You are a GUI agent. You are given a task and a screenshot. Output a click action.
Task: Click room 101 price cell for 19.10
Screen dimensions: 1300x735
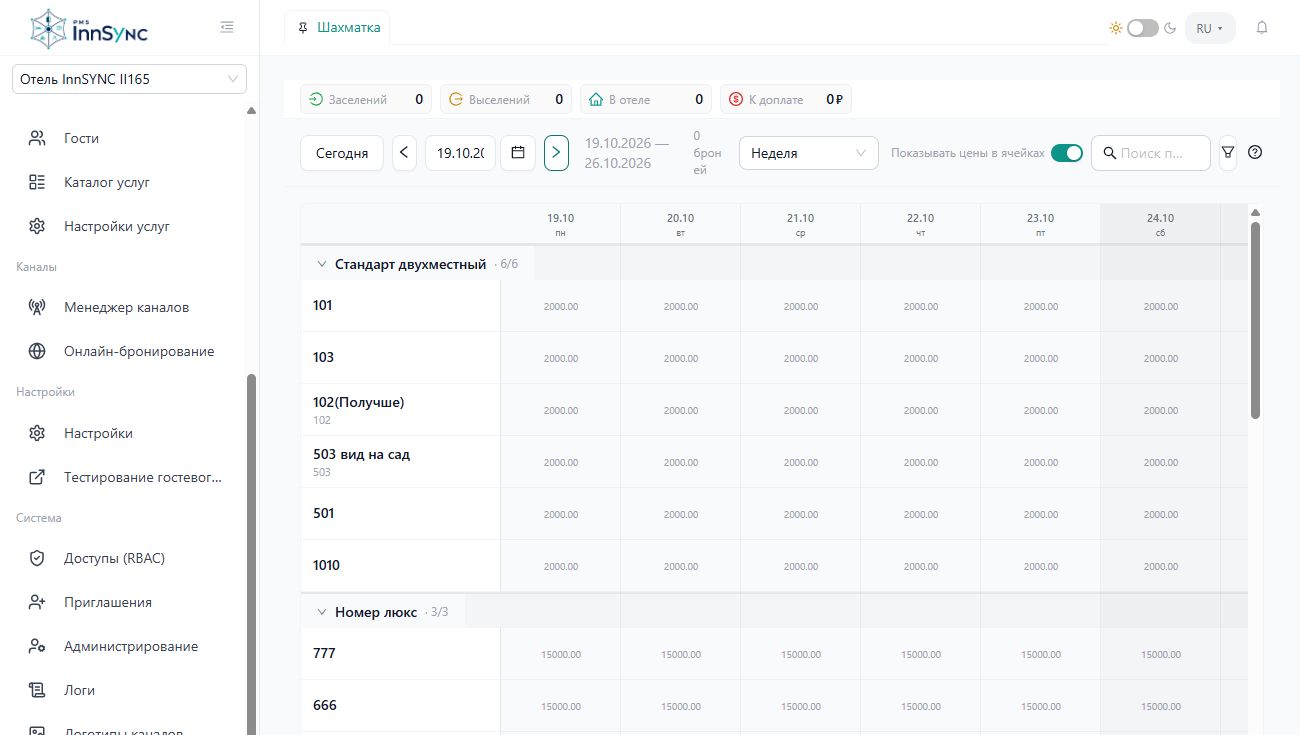point(560,306)
